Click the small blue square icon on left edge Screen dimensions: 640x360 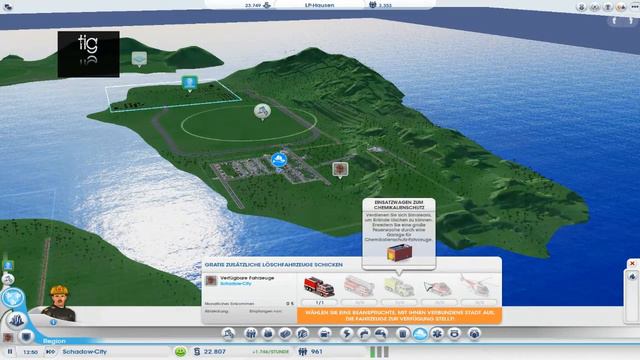8,266
